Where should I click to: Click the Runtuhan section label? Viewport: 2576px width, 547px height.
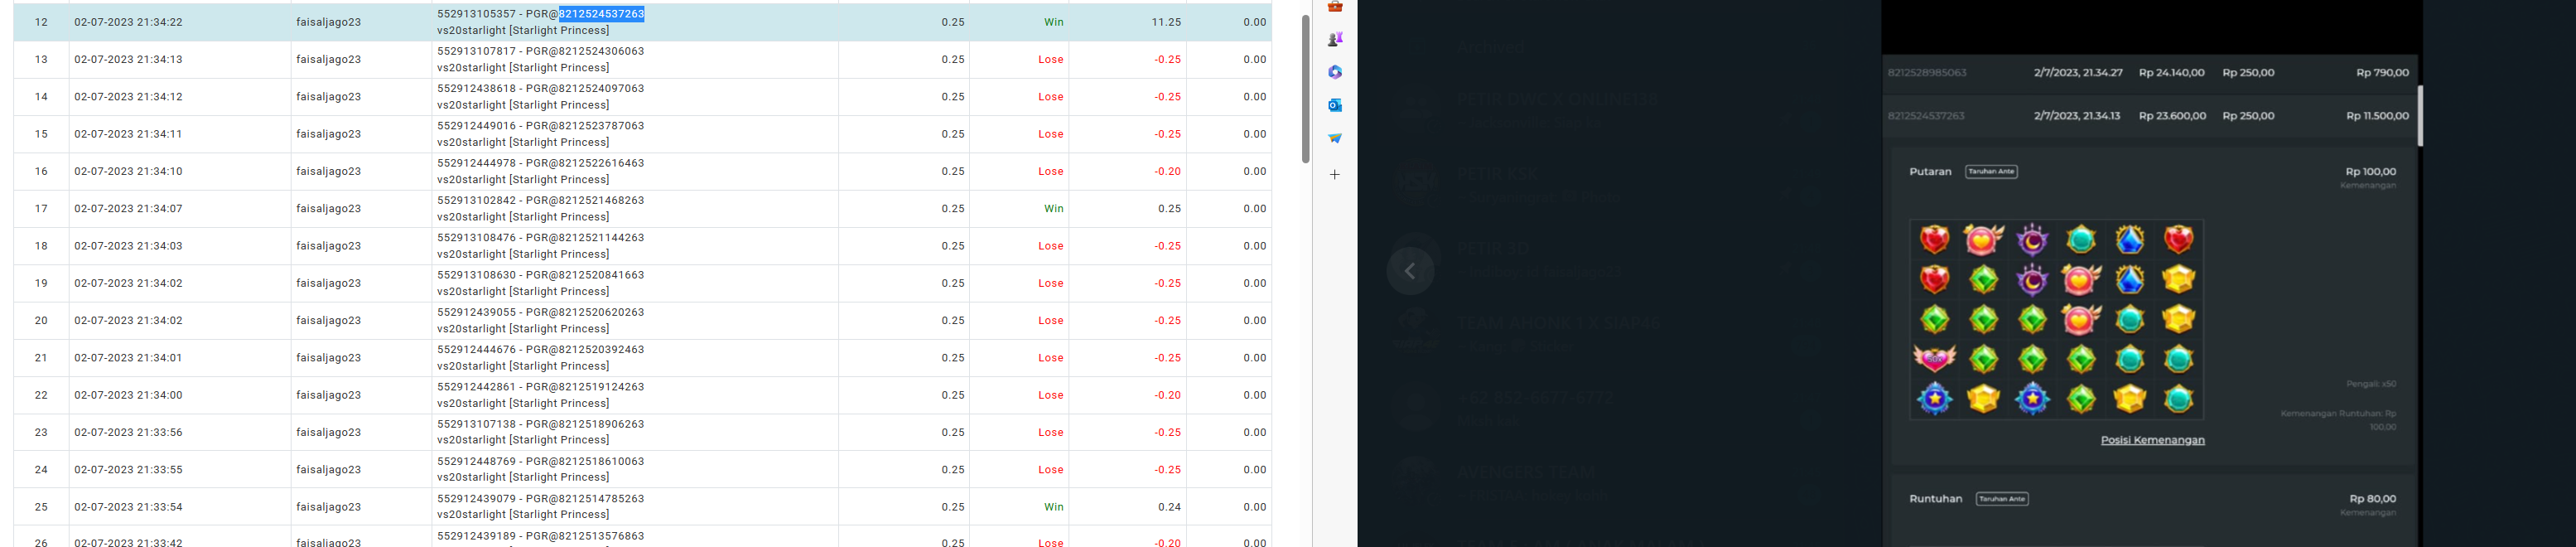[1935, 499]
